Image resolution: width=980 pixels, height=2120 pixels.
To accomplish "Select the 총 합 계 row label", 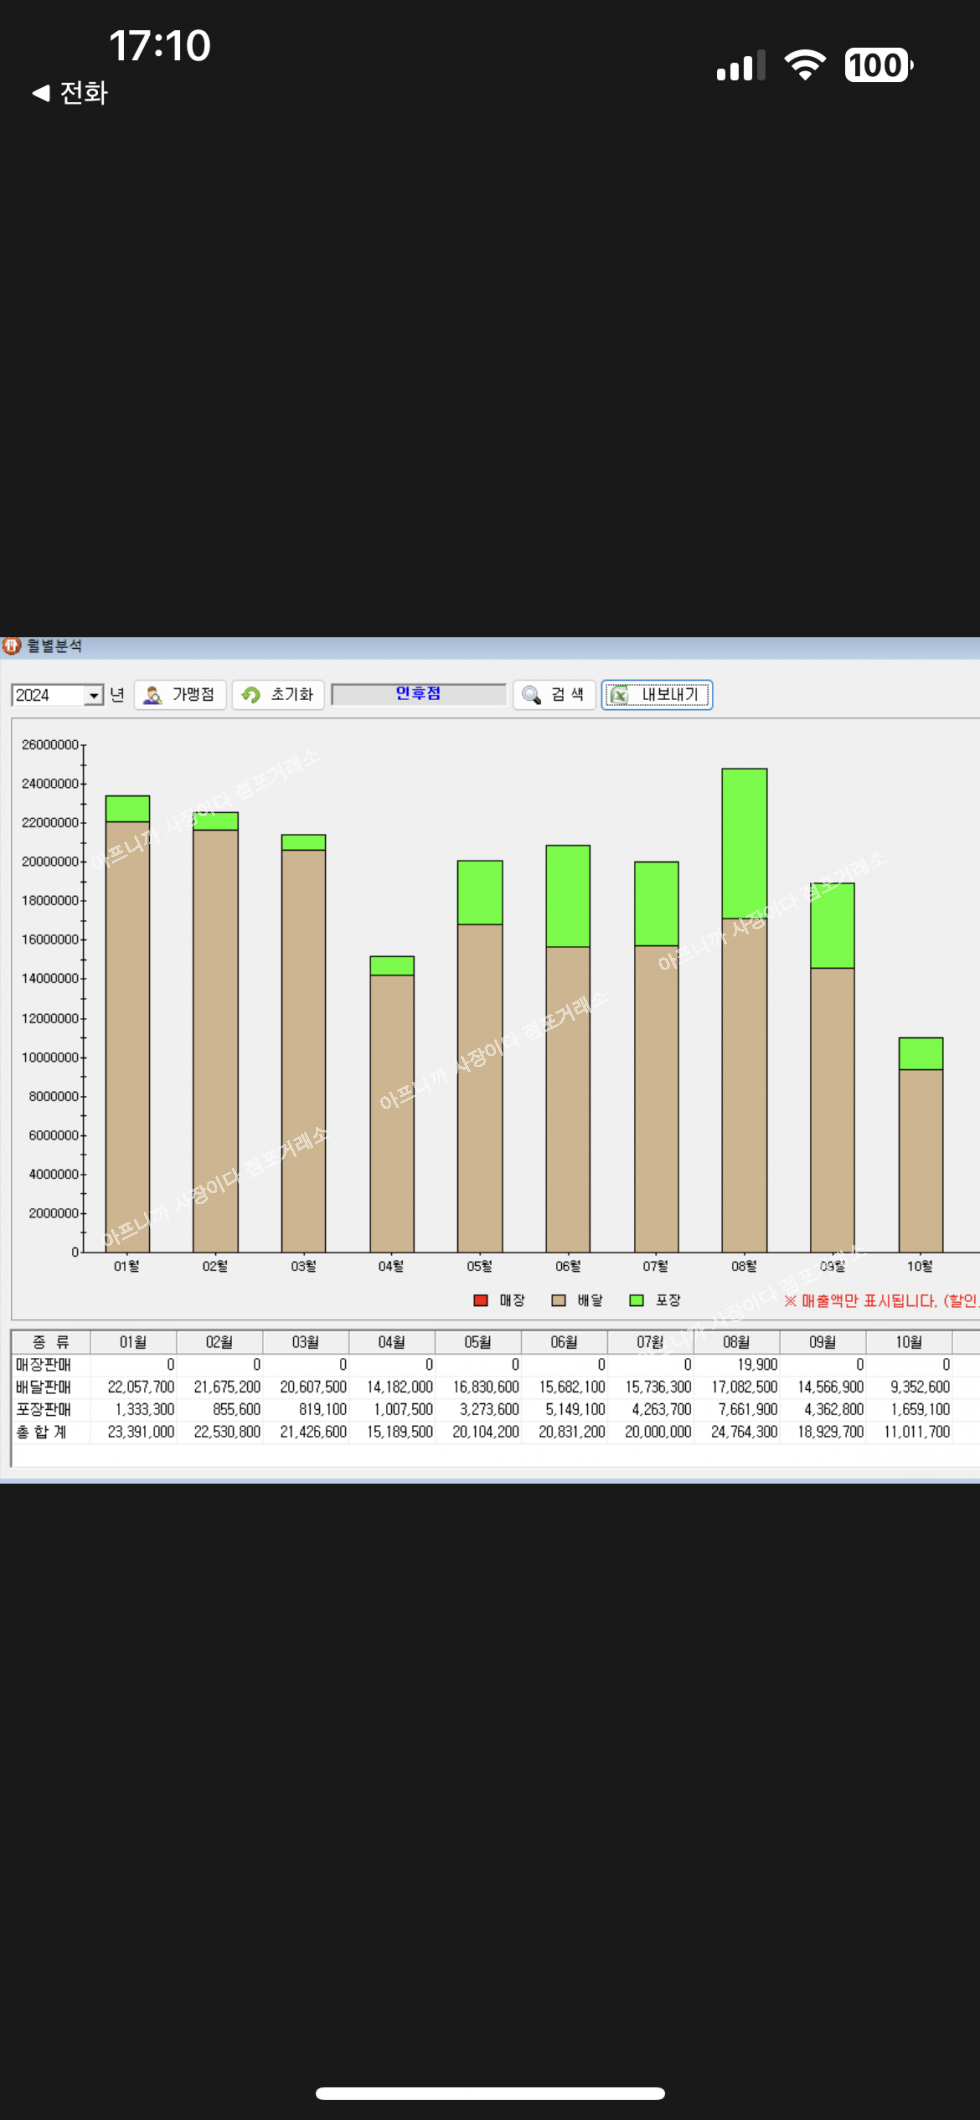I will click(42, 1432).
